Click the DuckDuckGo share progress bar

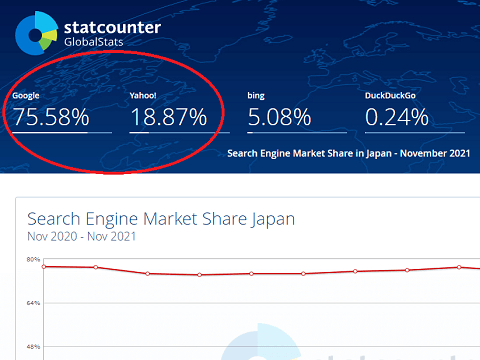(x=415, y=133)
